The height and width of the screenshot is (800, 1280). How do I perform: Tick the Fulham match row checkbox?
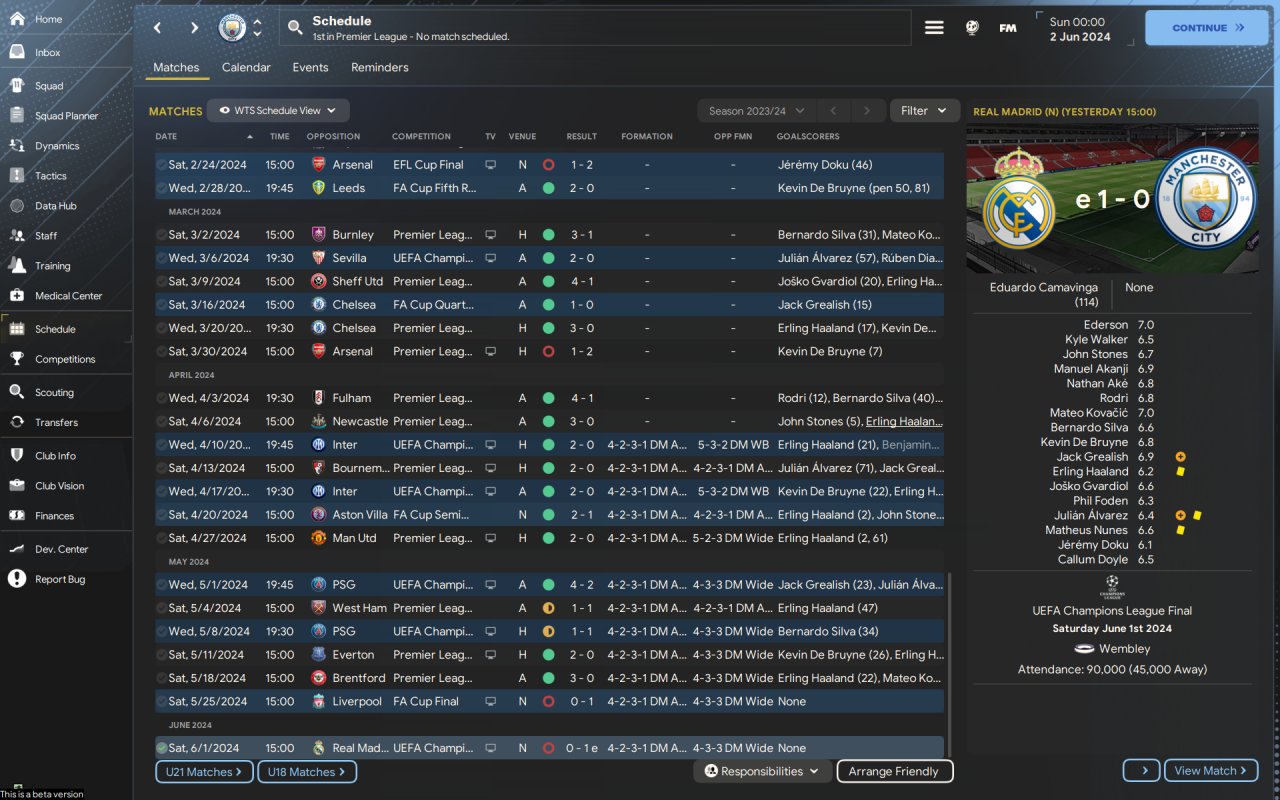point(161,398)
